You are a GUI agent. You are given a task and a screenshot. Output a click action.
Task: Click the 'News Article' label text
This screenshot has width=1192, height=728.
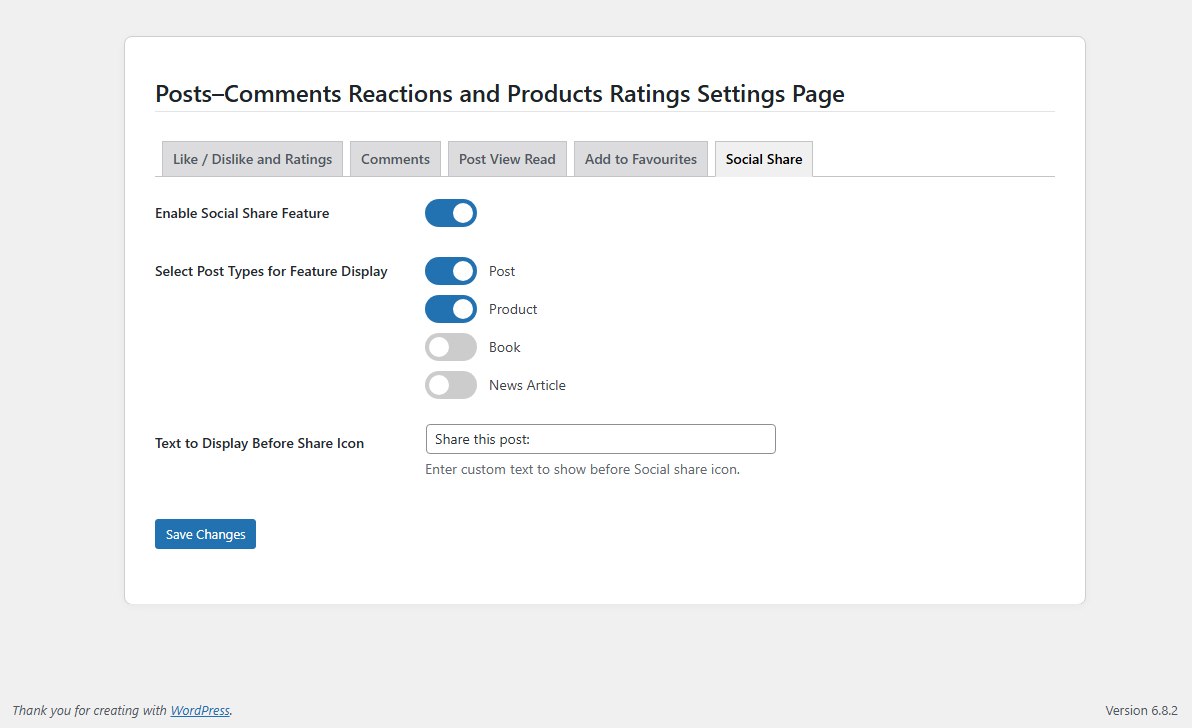[527, 385]
